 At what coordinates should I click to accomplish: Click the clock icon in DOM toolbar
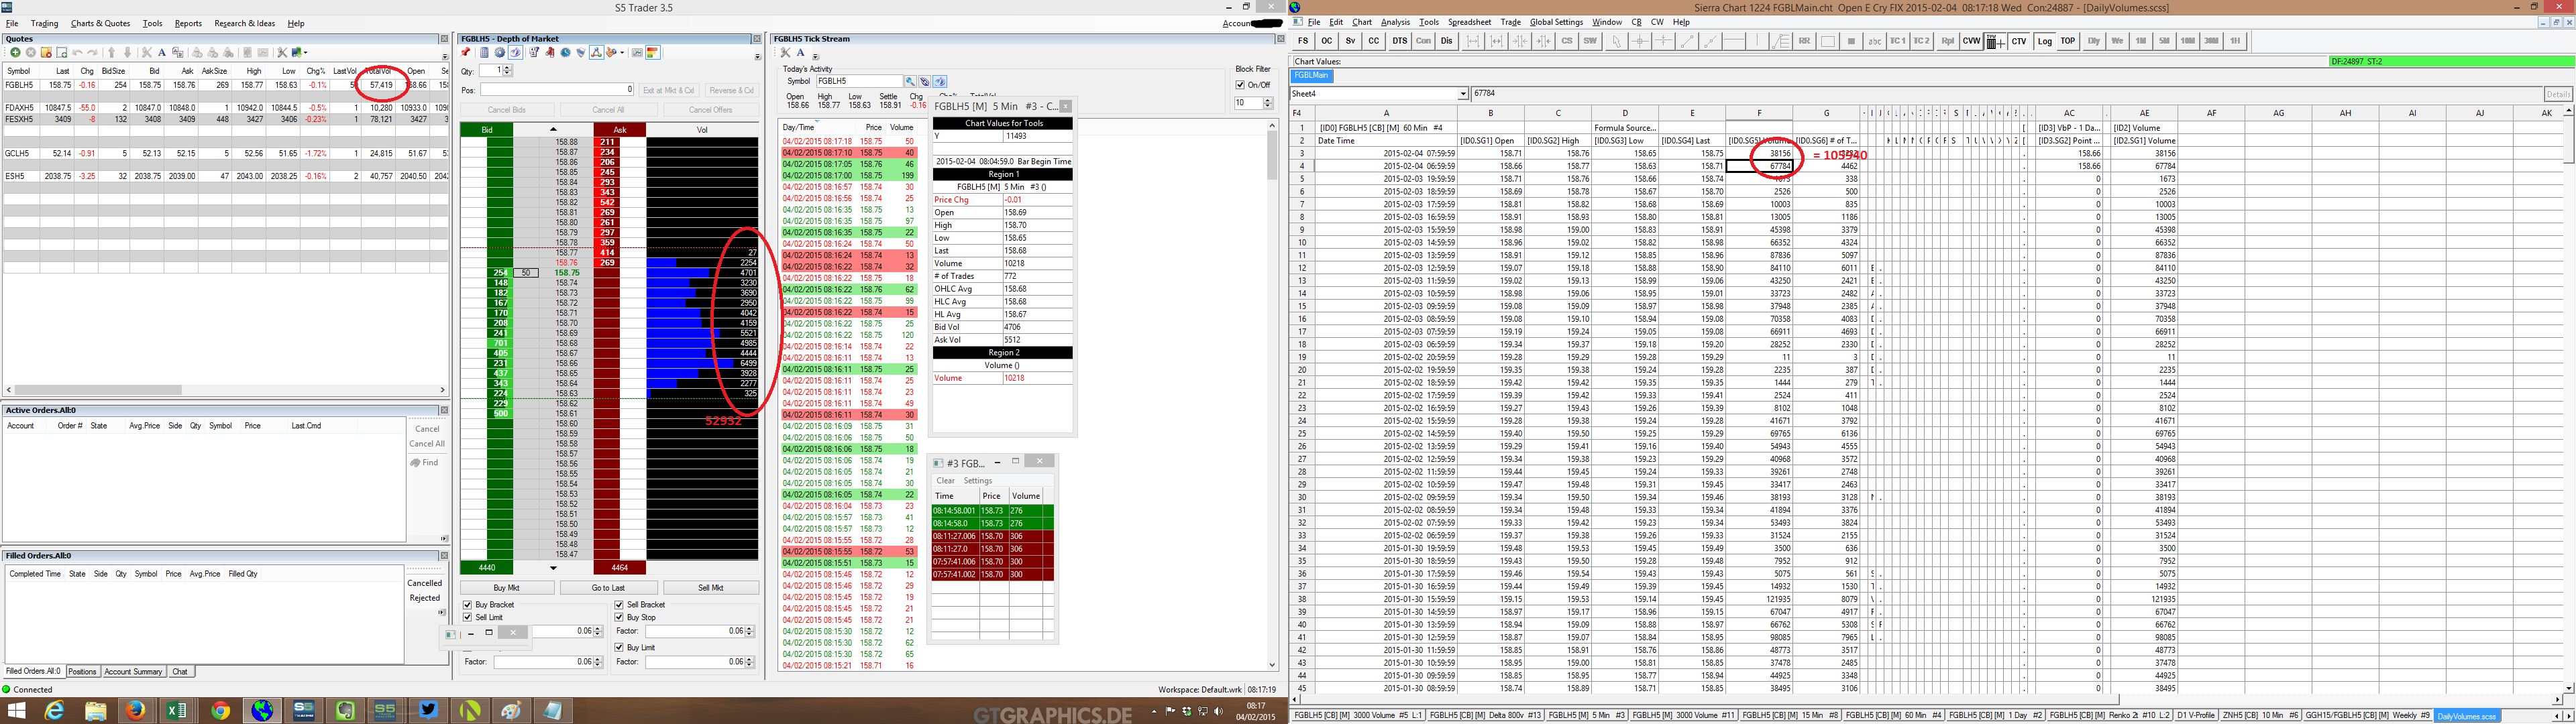click(566, 53)
